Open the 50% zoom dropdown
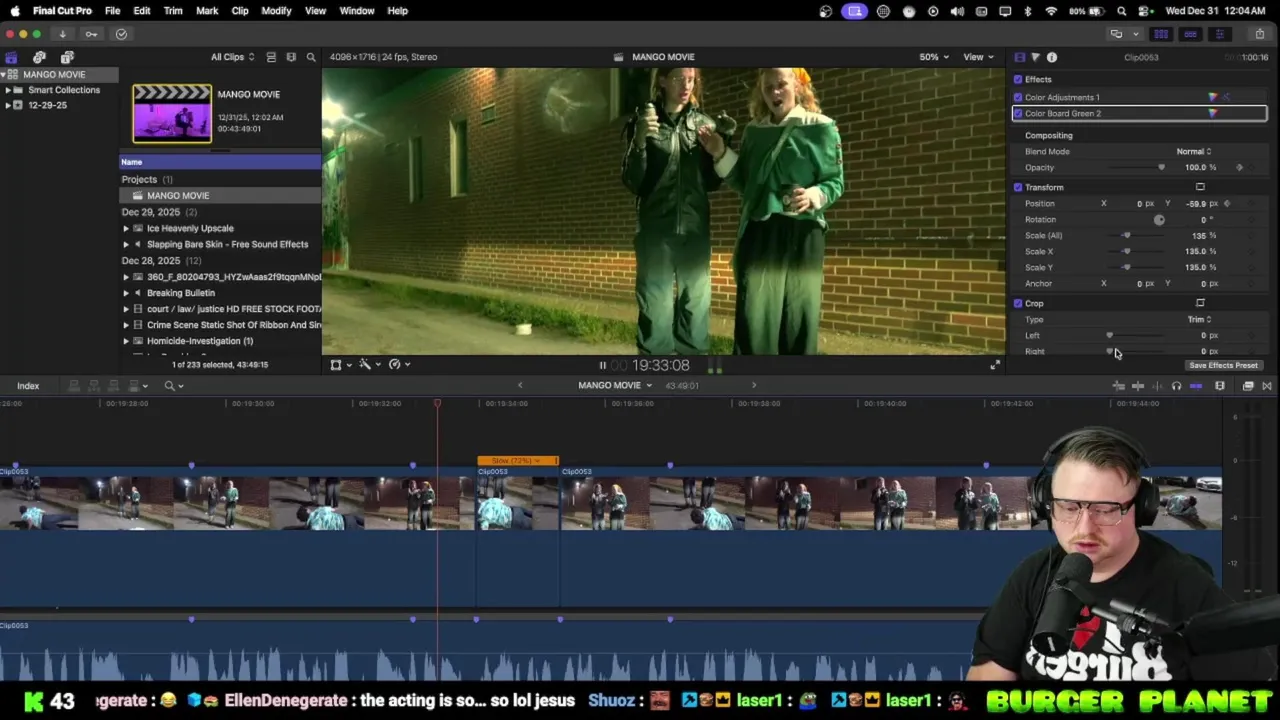Screen dimensions: 1280x720 point(934,57)
